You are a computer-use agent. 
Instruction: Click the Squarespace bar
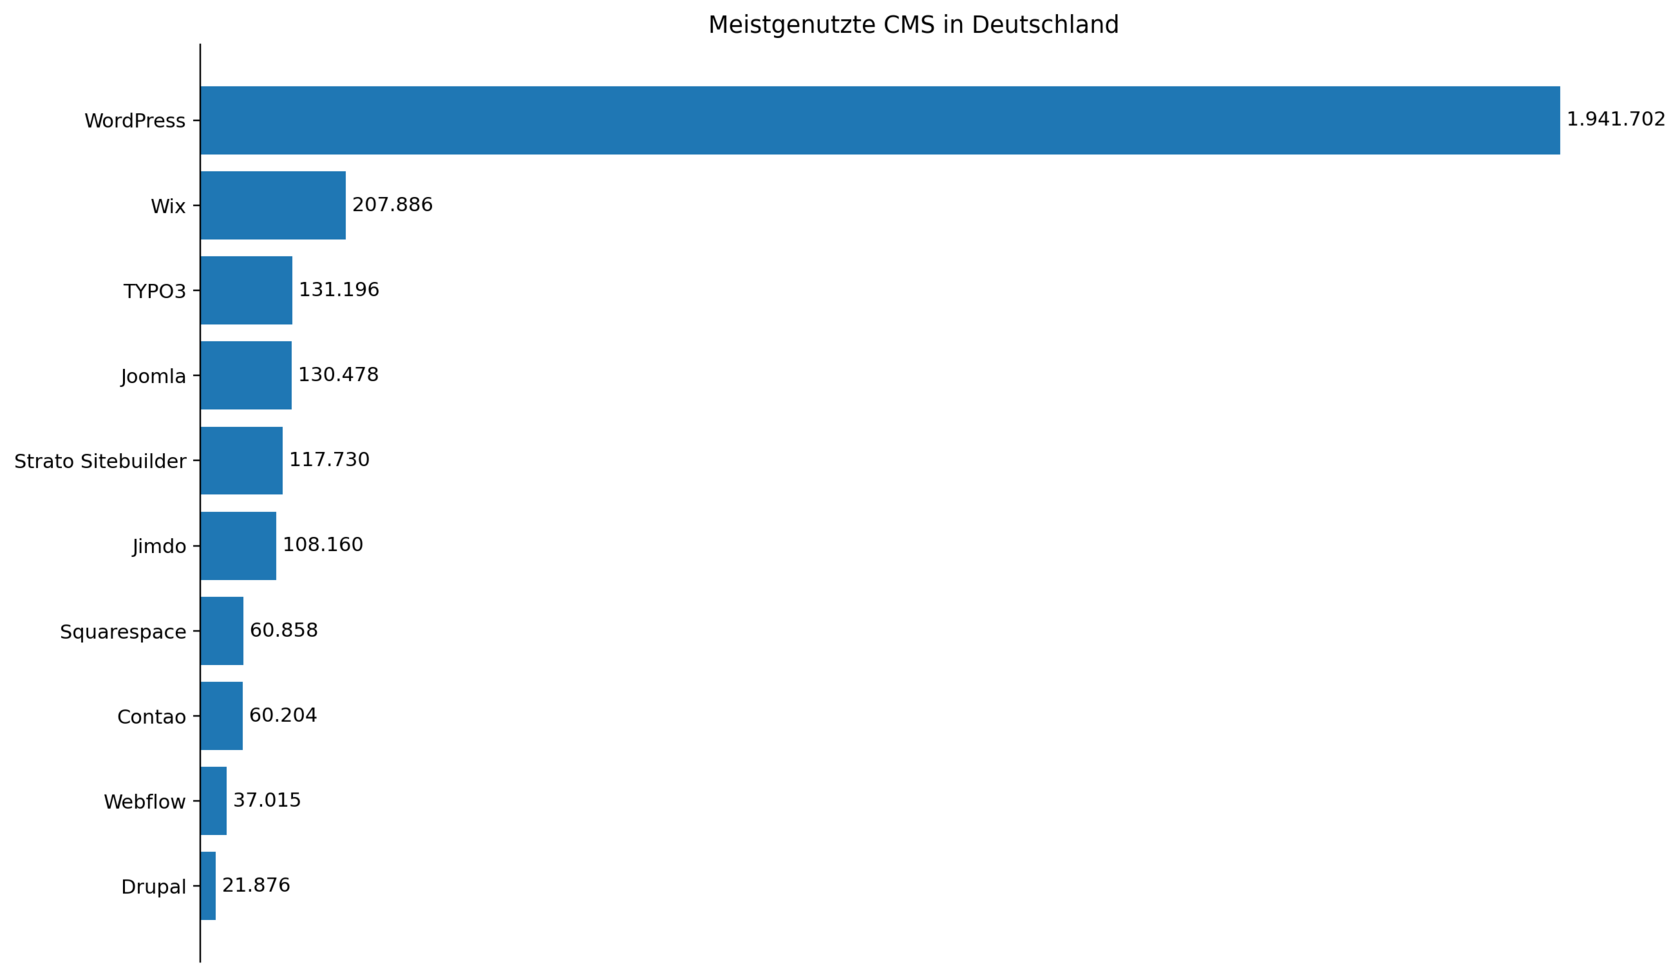[x=222, y=631]
